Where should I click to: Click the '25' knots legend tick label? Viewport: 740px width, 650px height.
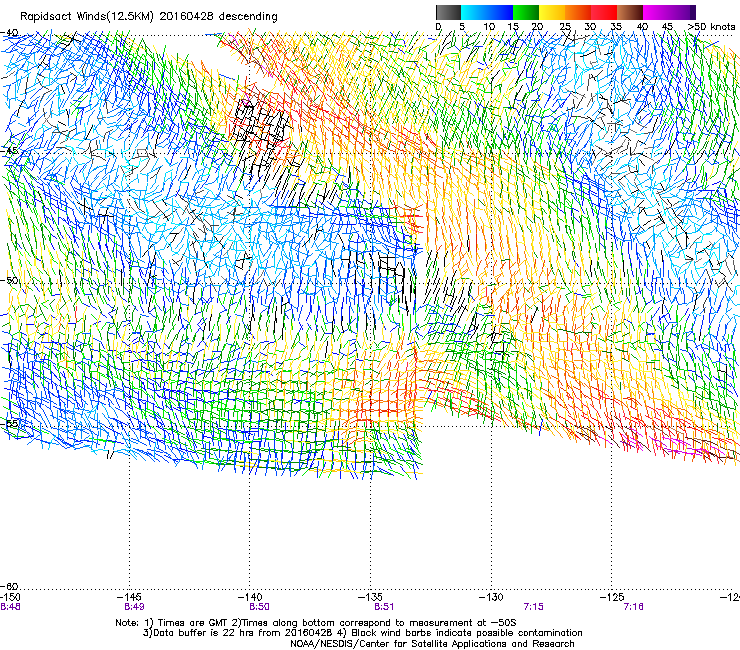pos(565,26)
